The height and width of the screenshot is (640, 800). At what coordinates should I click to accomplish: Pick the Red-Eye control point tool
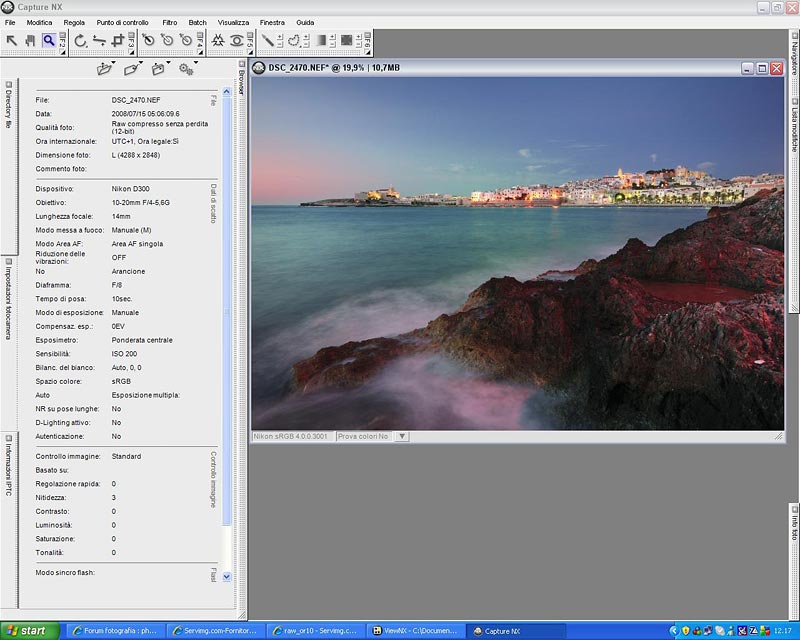pyautogui.click(x=237, y=41)
